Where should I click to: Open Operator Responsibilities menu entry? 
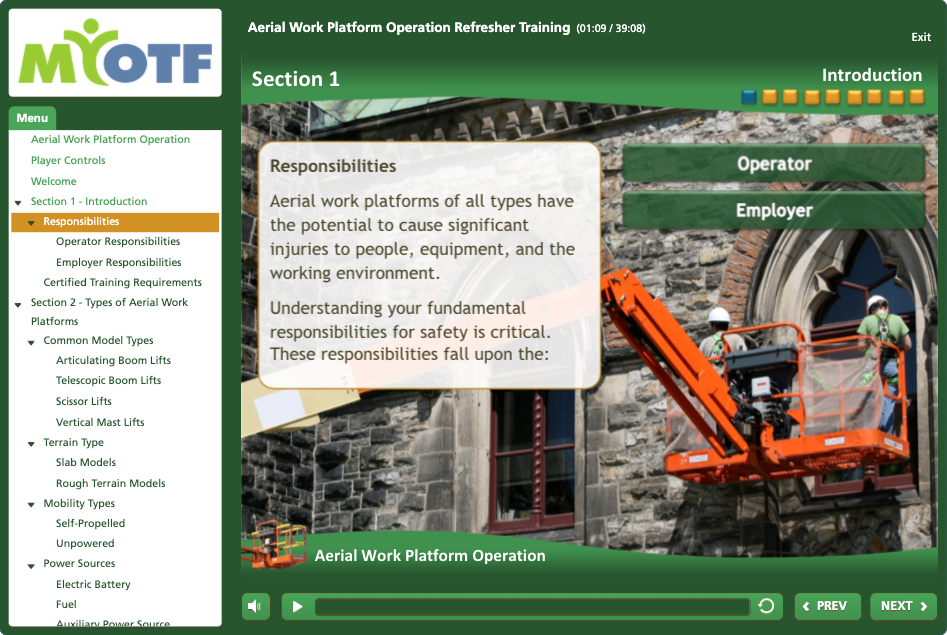pos(118,241)
